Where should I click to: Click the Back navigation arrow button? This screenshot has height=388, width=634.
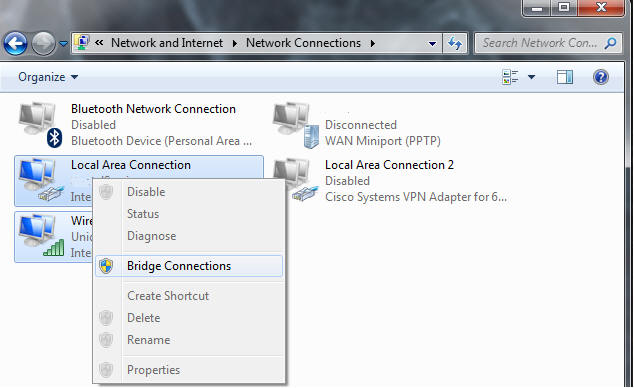[15, 43]
